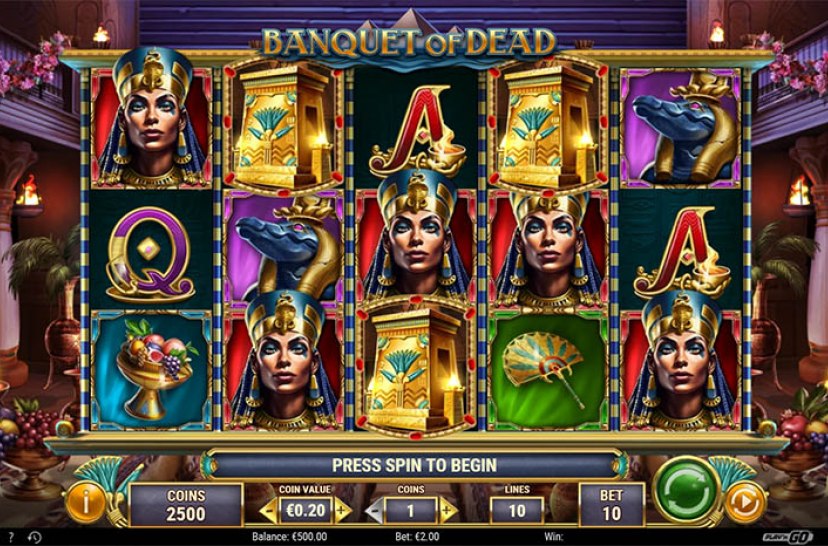828x546 pixels.
Task: Start autoplay with orange play button
Action: tap(746, 502)
